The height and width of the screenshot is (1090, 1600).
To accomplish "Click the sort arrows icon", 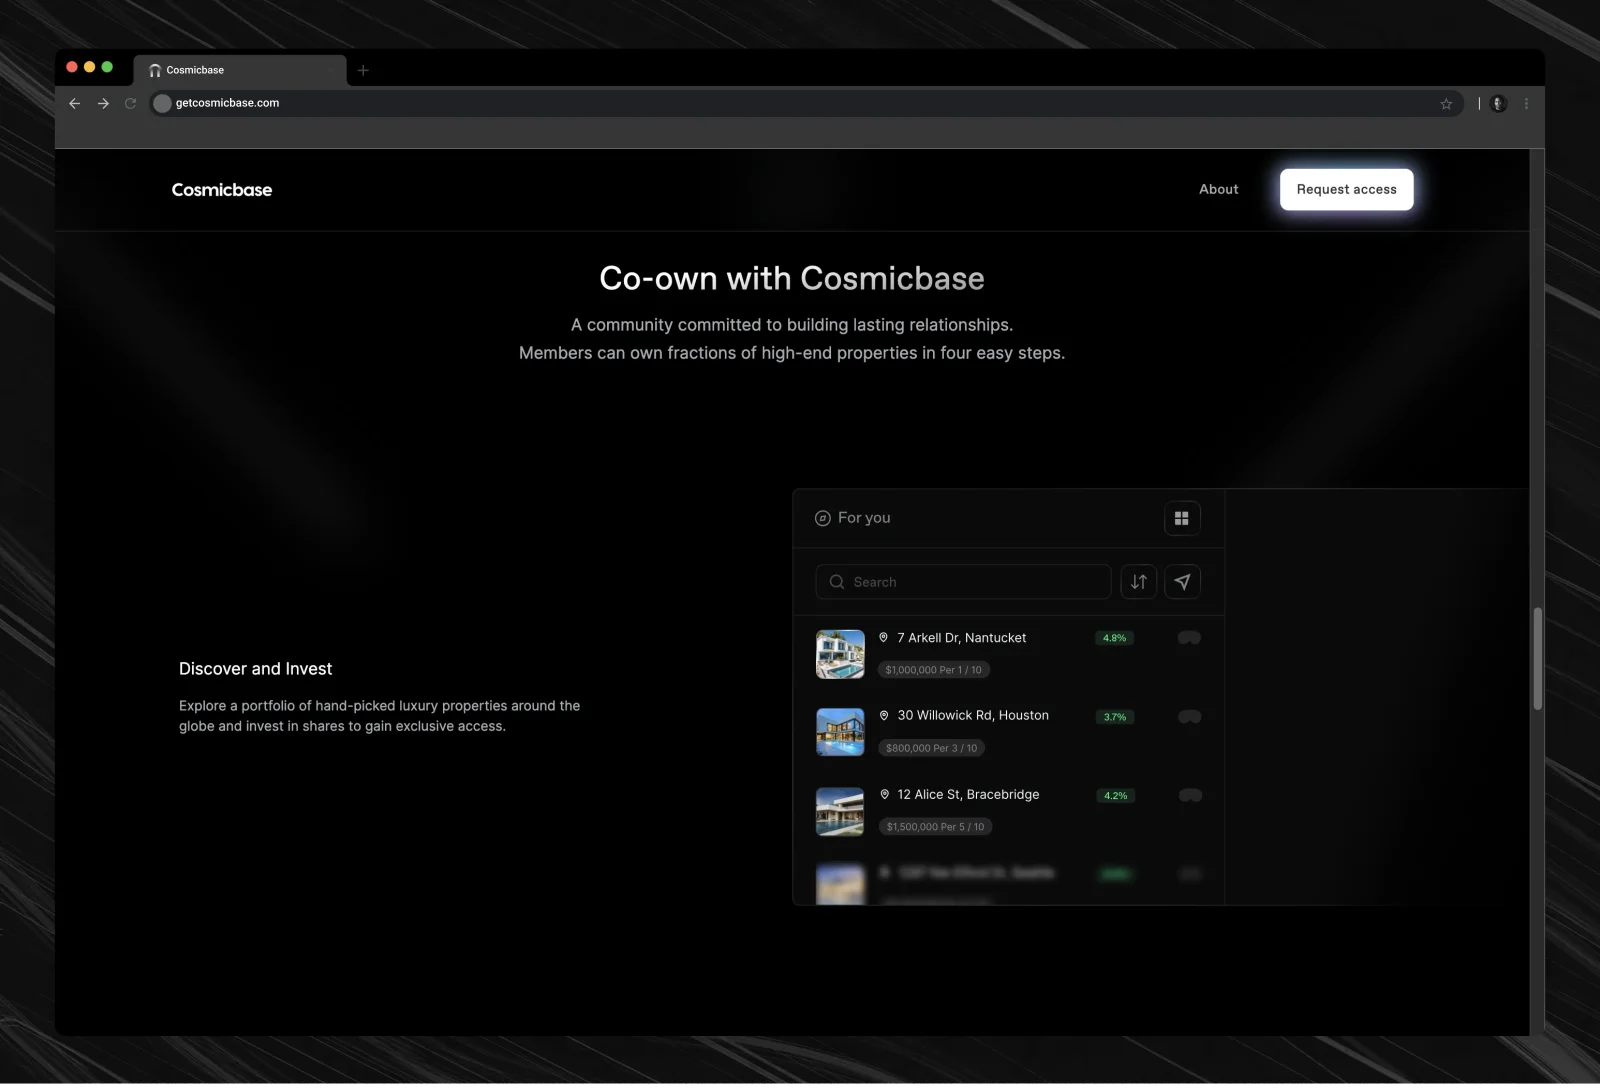I will 1139,582.
